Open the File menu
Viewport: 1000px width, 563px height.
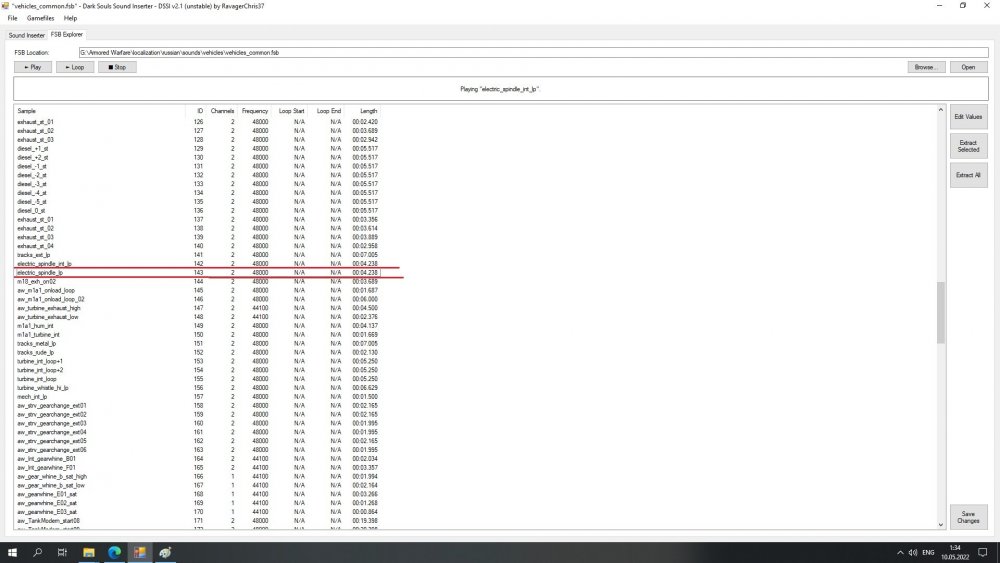click(x=12, y=18)
